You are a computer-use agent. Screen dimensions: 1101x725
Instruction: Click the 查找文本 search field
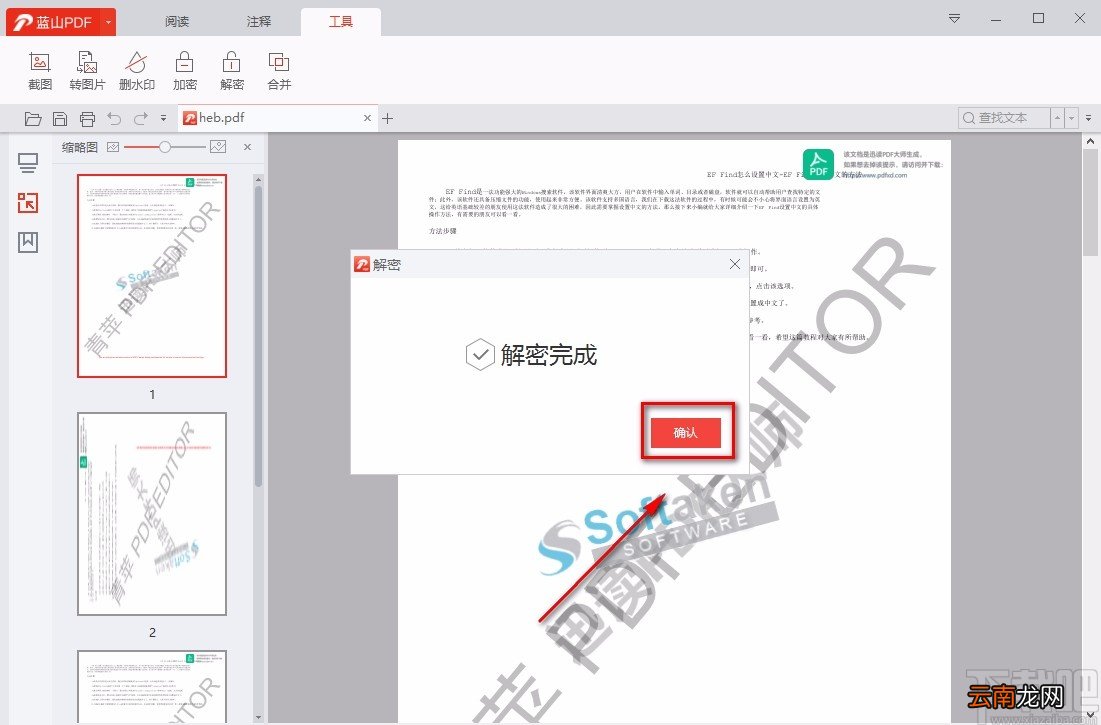pos(1004,118)
